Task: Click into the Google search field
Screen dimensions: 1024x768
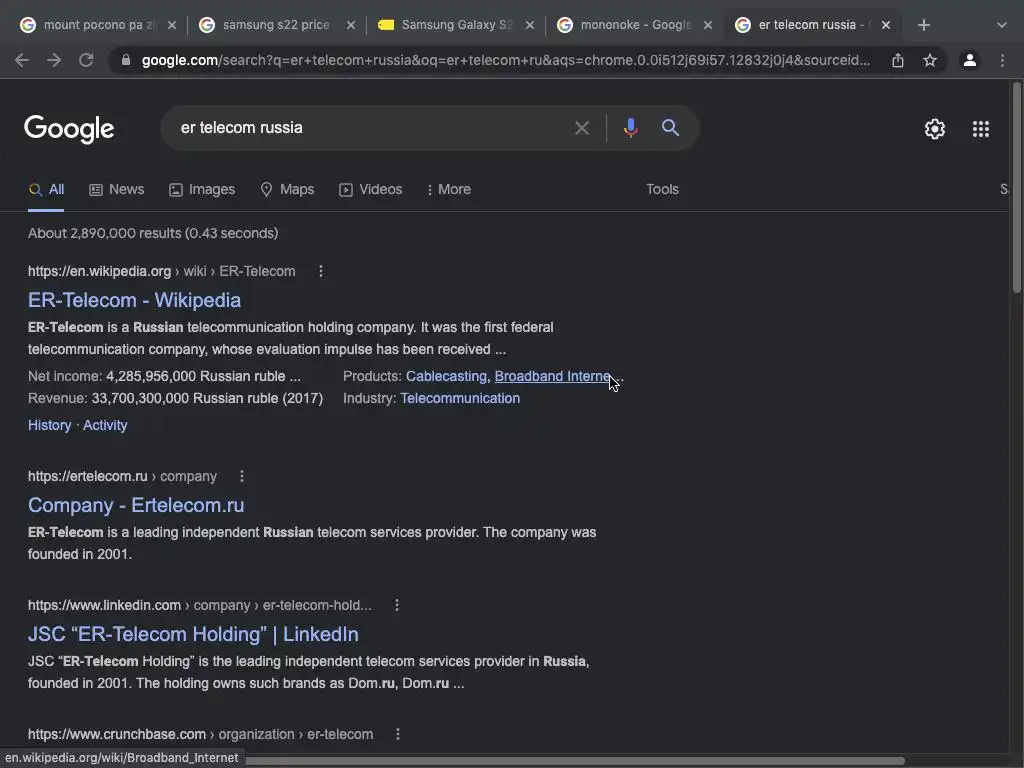Action: click(372, 128)
